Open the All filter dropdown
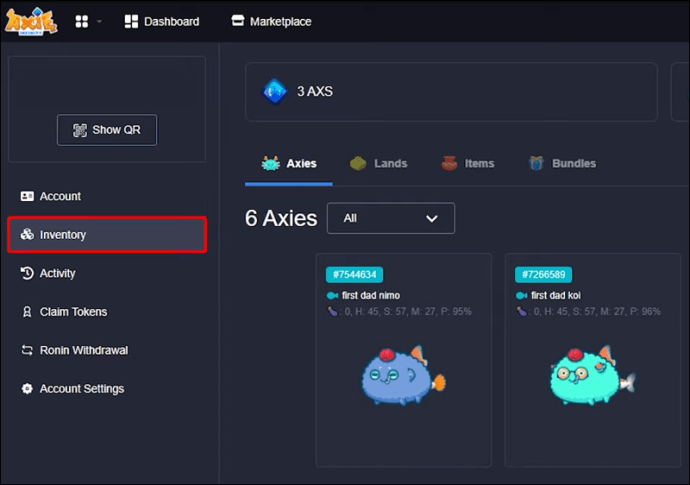Viewport: 690px width, 485px height. (391, 218)
